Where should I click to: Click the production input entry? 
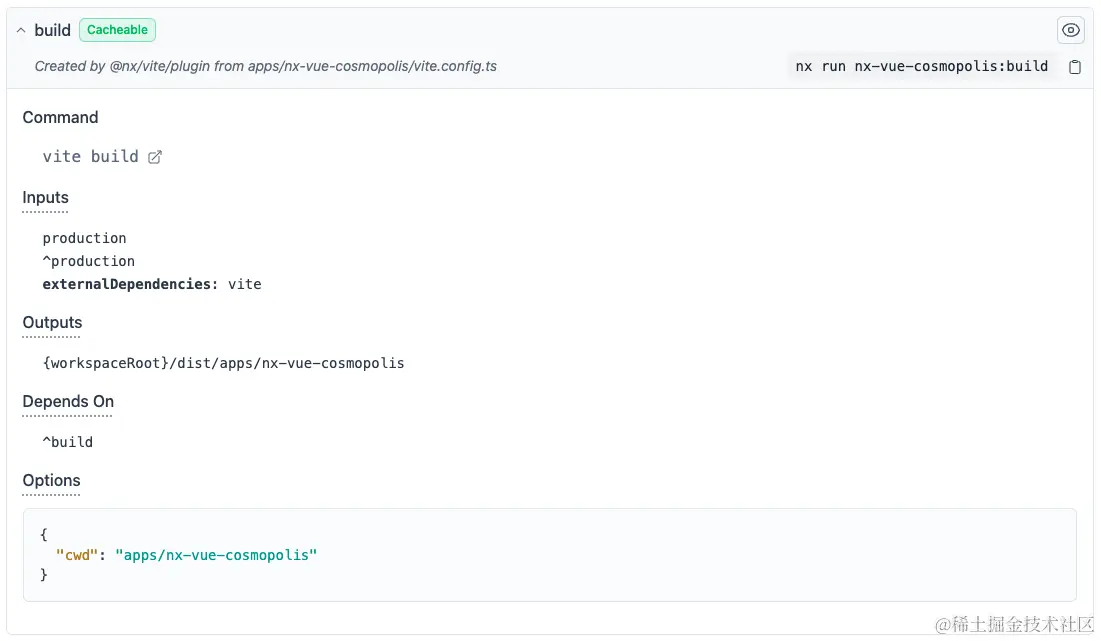click(84, 238)
